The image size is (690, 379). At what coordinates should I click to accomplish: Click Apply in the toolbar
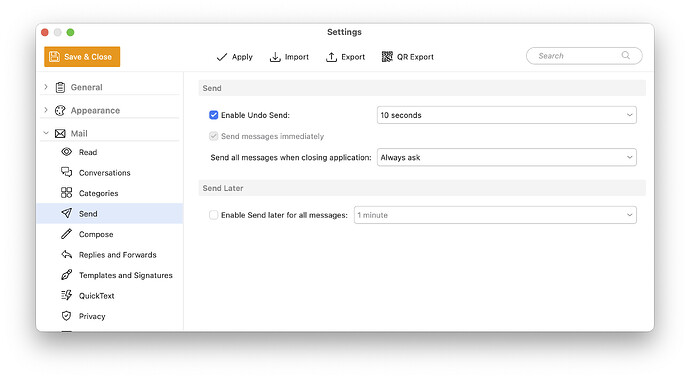click(235, 57)
